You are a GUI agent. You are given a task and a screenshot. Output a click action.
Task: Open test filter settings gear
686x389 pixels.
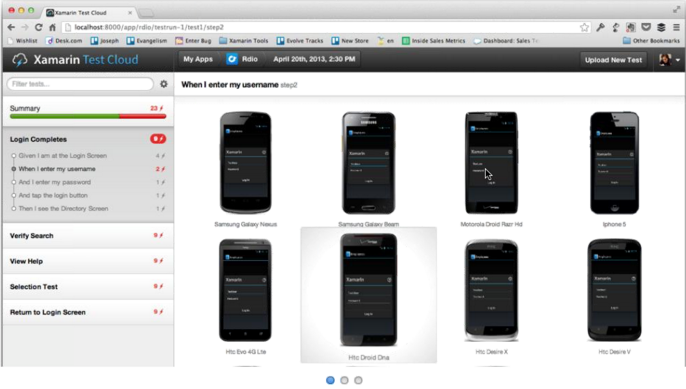[x=164, y=84]
